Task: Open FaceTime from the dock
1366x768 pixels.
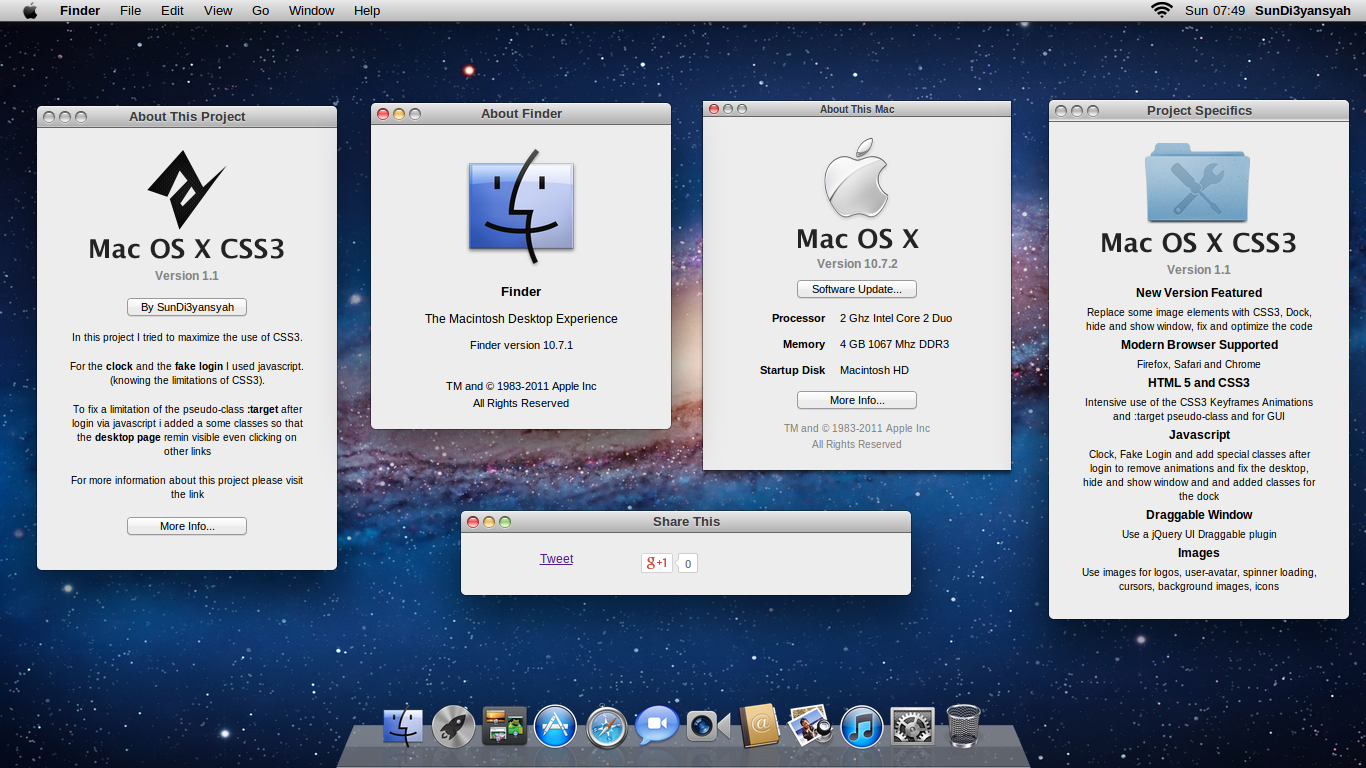Action: [708, 726]
